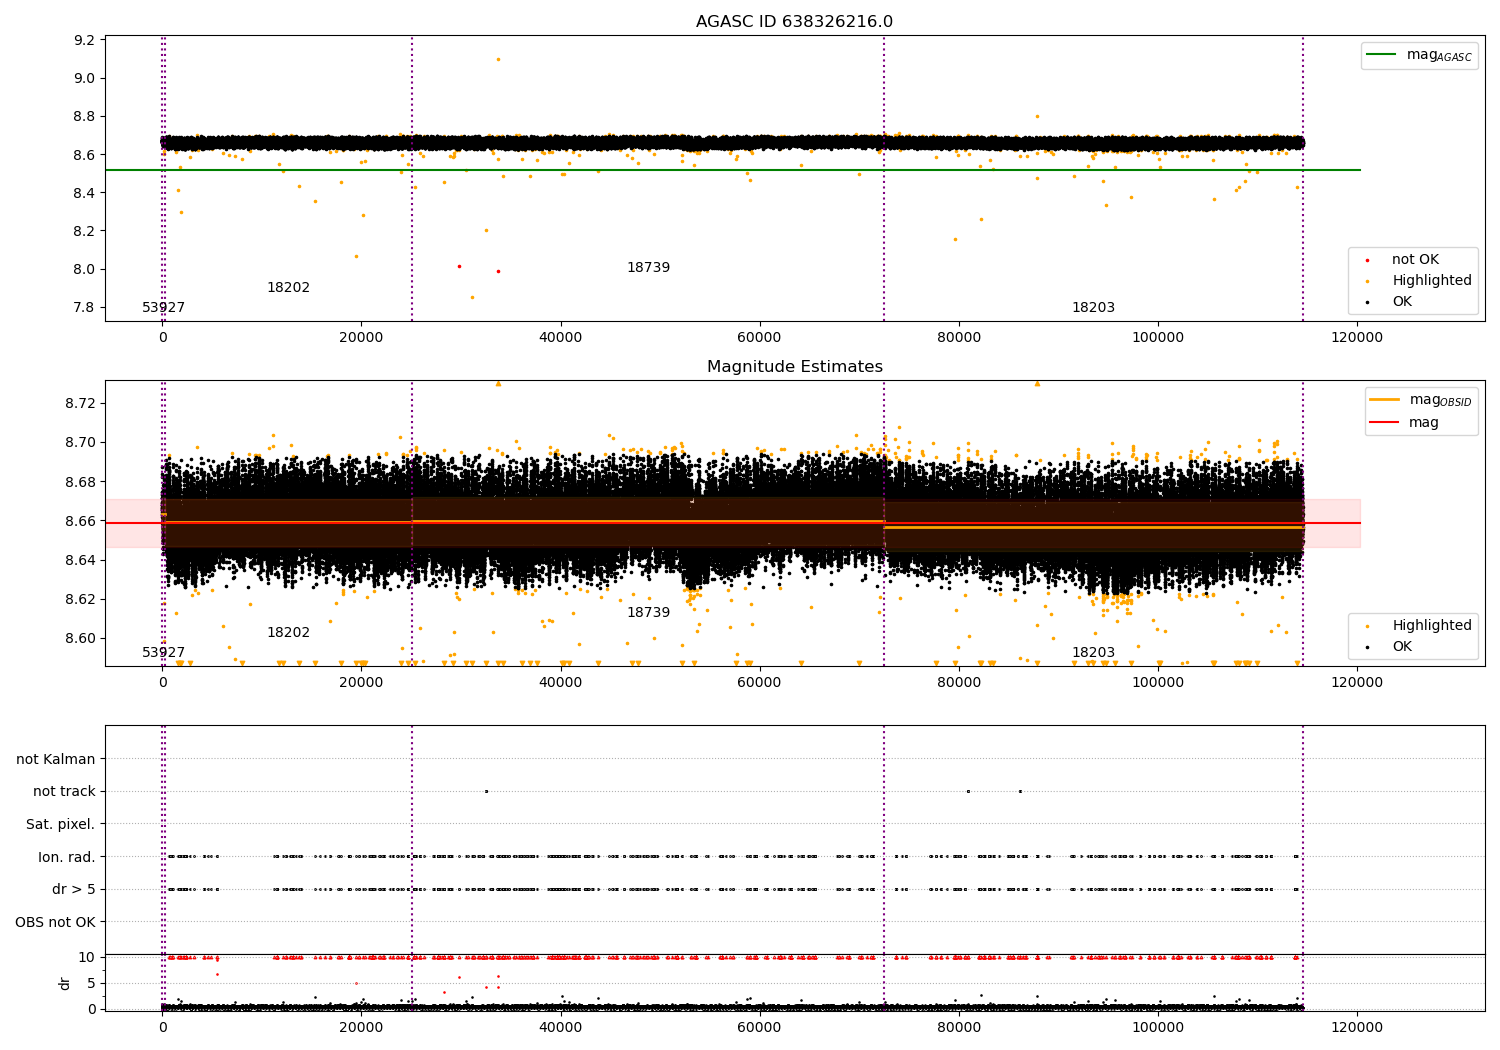Select the red "mag" legend line entry
The width and height of the screenshot is (1500, 1050).
1404,423
